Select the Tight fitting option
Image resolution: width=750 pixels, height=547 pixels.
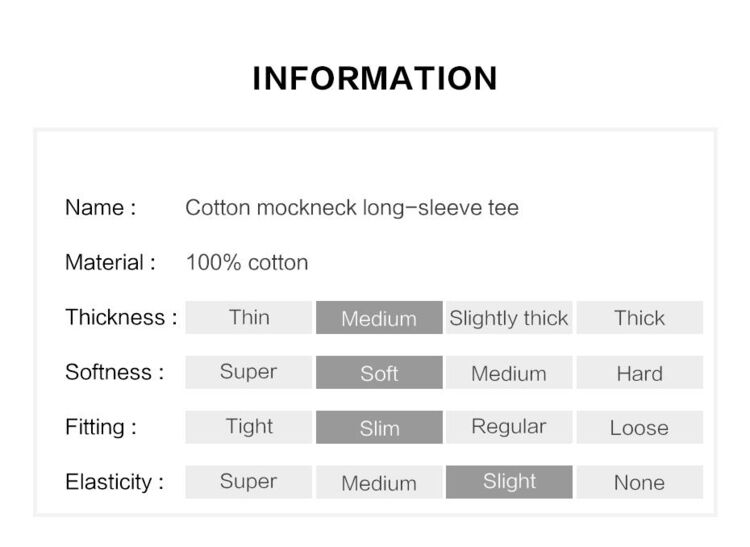(x=249, y=427)
